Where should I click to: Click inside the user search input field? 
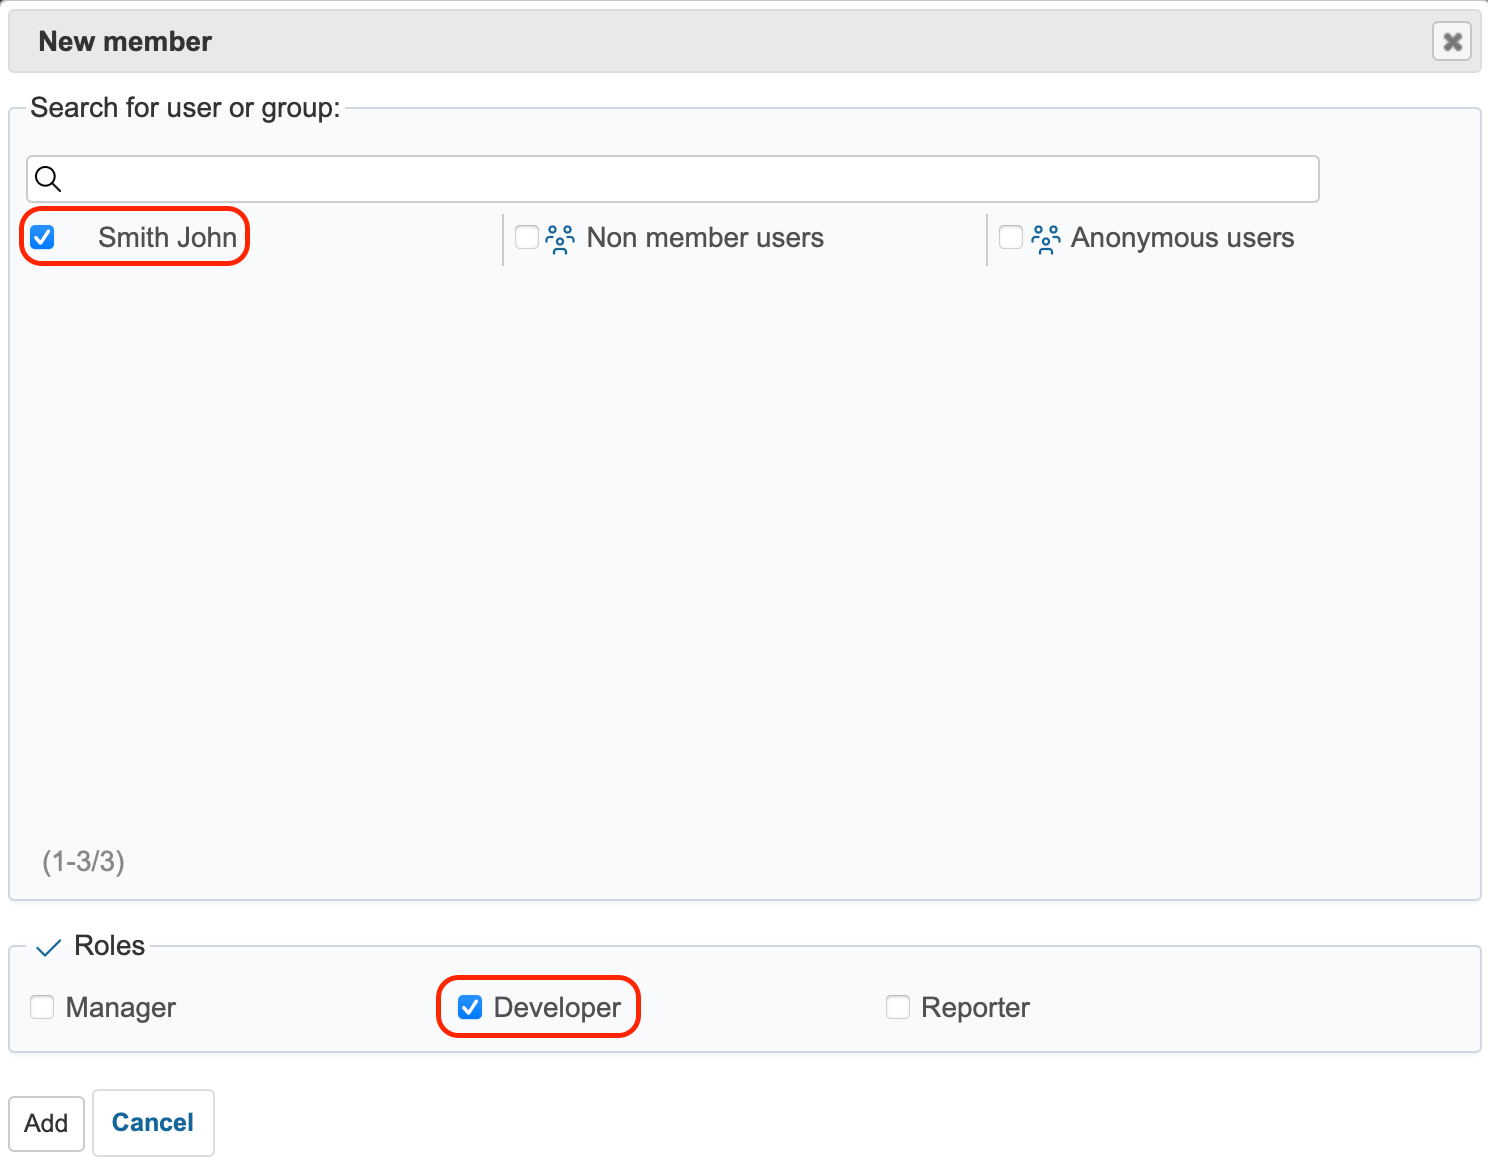coord(670,179)
